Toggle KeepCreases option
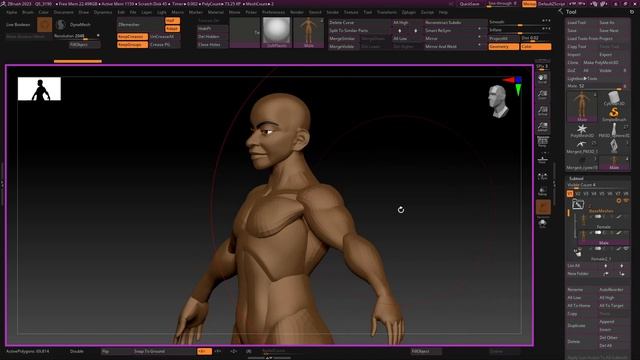Image resolution: width=640 pixels, height=360 pixels. click(132, 37)
